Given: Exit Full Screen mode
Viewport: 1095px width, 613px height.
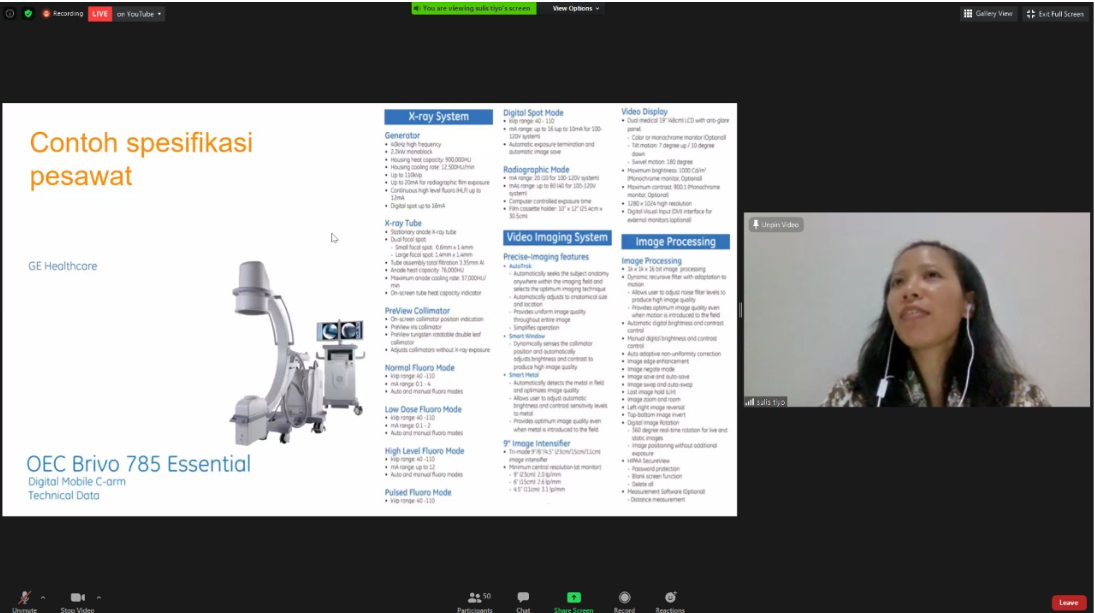Looking at the screenshot, I should 1054,13.
